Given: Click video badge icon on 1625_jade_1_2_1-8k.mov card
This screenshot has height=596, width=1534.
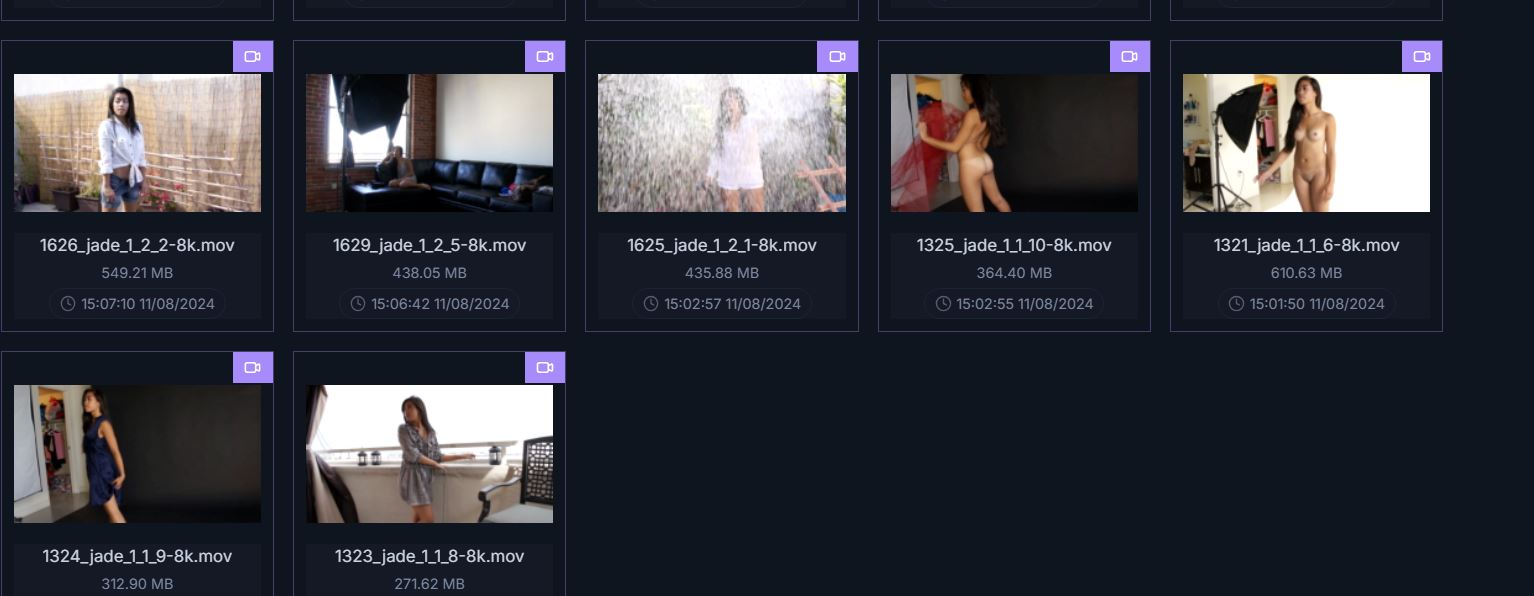Looking at the screenshot, I should [837, 57].
